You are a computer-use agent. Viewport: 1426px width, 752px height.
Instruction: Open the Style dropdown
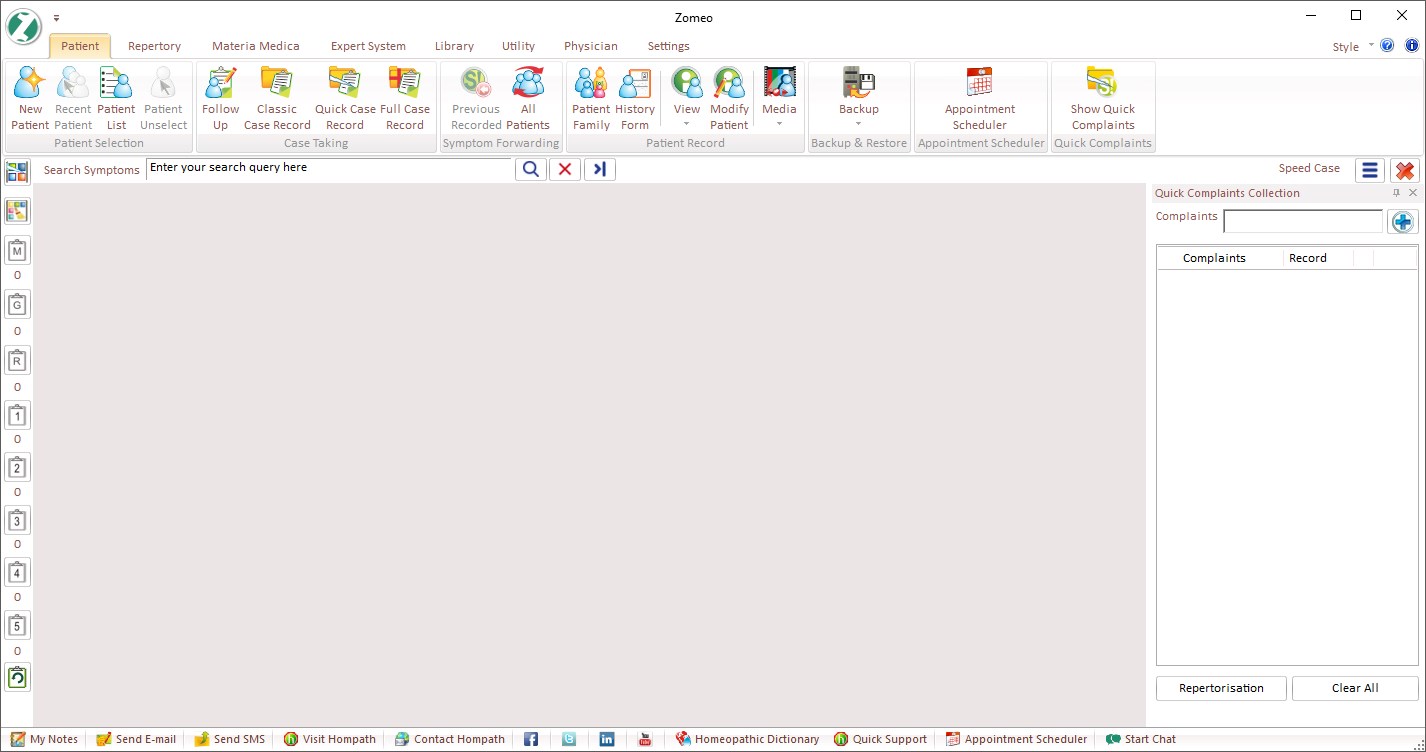coord(1353,47)
